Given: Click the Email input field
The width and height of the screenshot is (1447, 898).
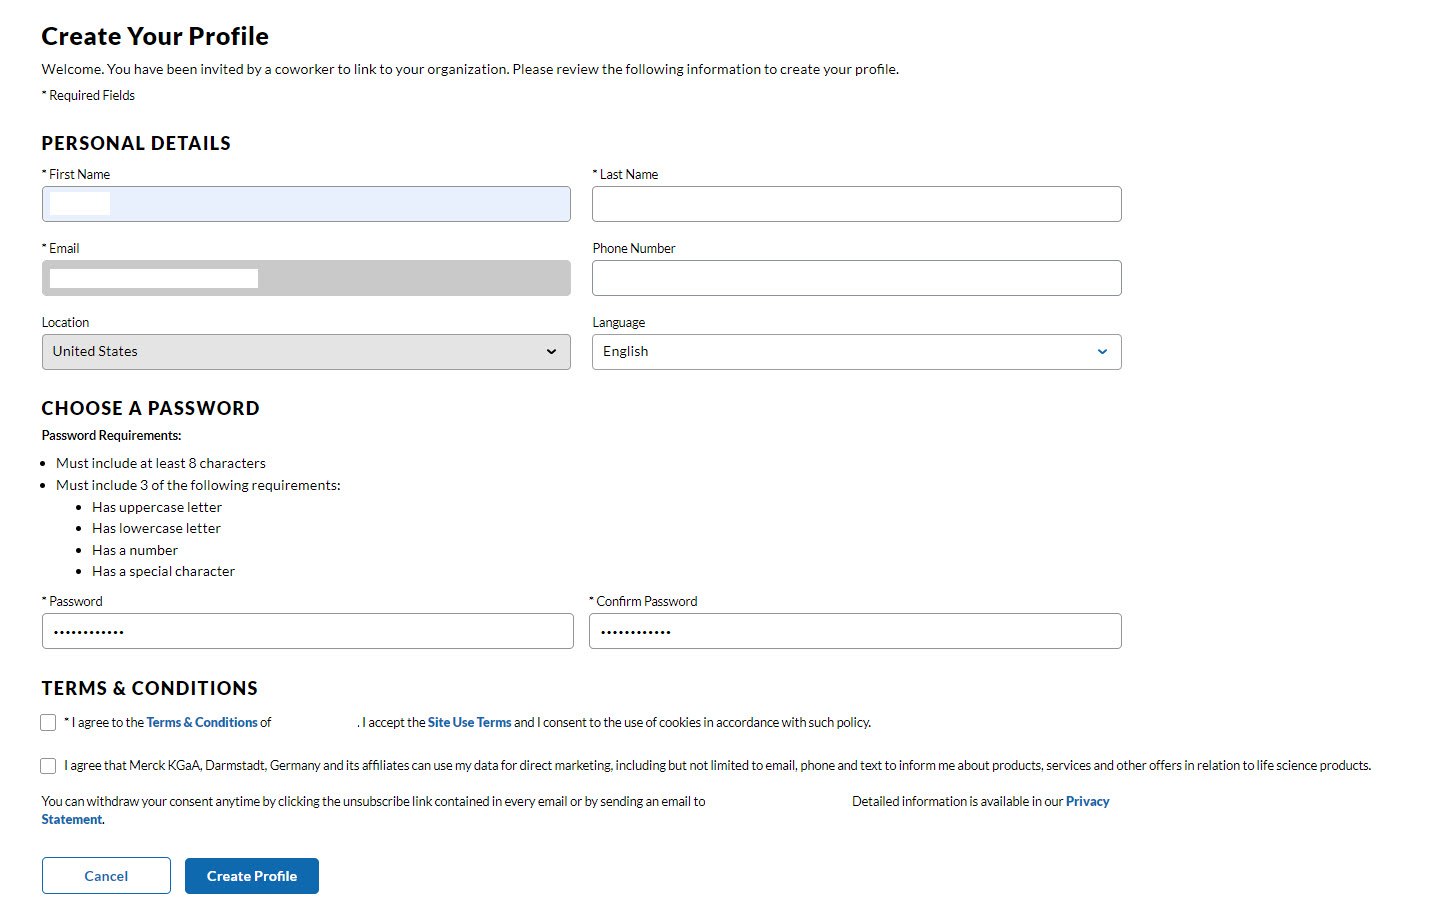Looking at the screenshot, I should pos(306,278).
